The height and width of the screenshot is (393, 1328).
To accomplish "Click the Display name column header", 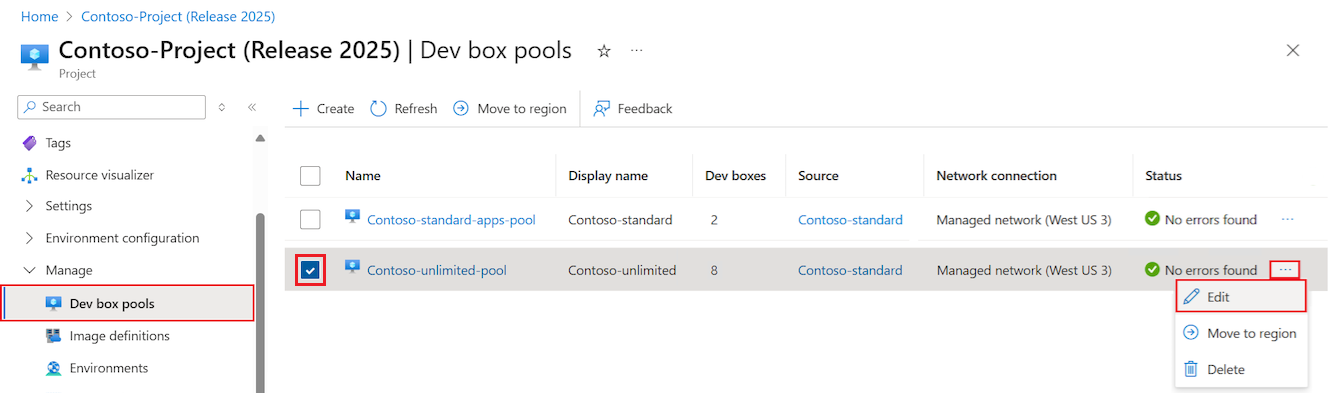I will point(608,176).
